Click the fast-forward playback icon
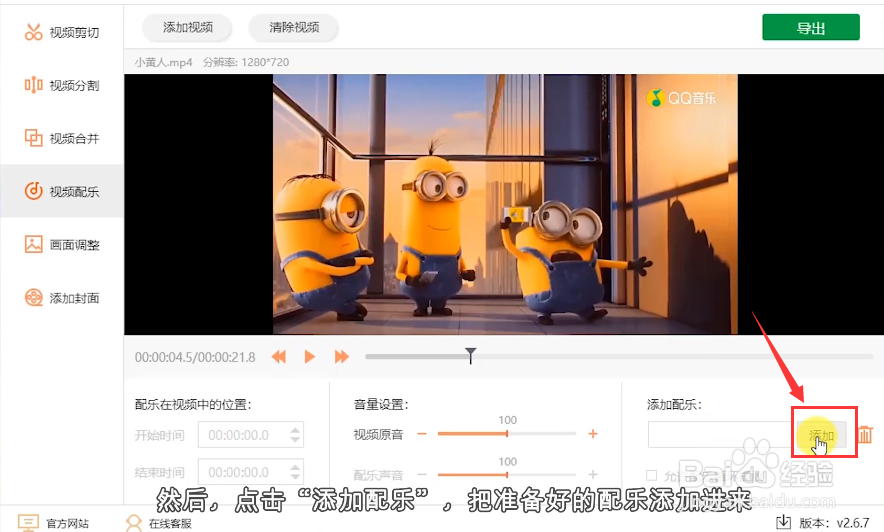 pyautogui.click(x=341, y=356)
